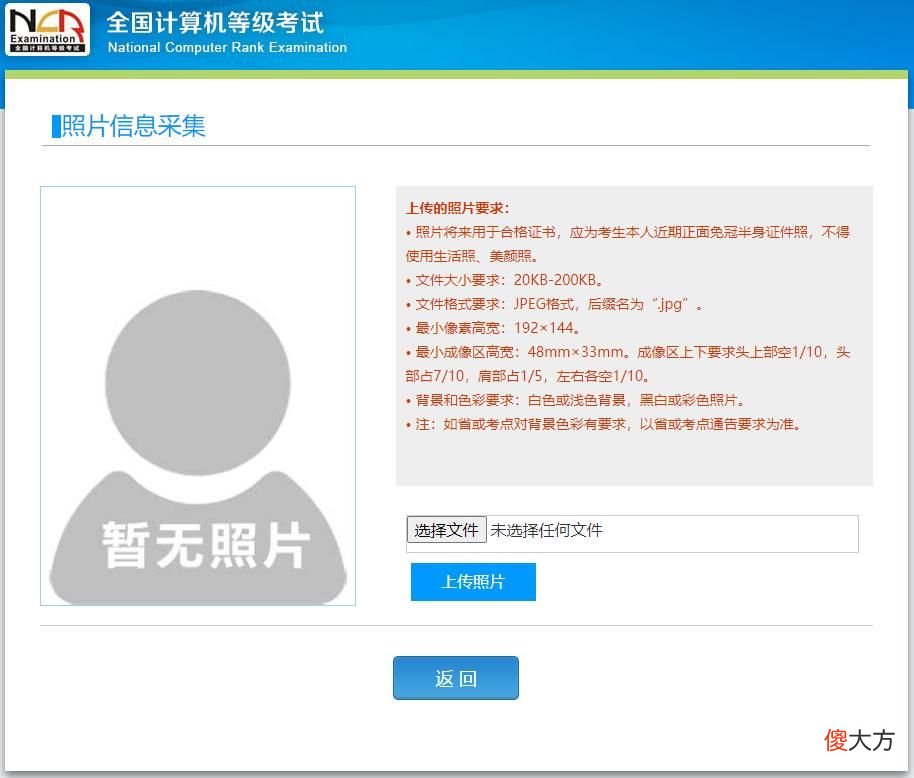This screenshot has height=778, width=914.
Task: Click the NCRE Examination logo
Action: coord(47,29)
